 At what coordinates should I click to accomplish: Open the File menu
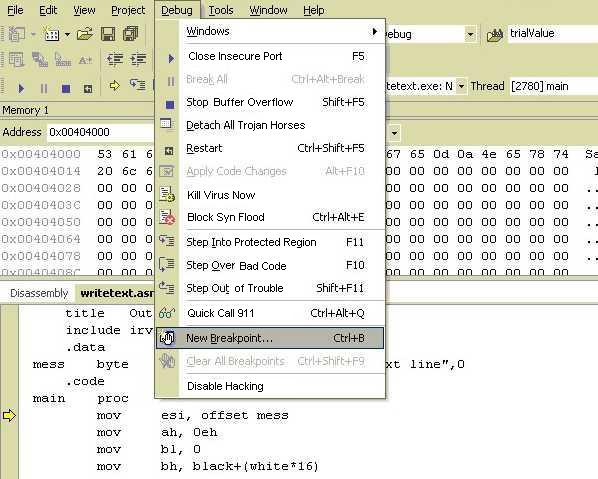point(15,10)
